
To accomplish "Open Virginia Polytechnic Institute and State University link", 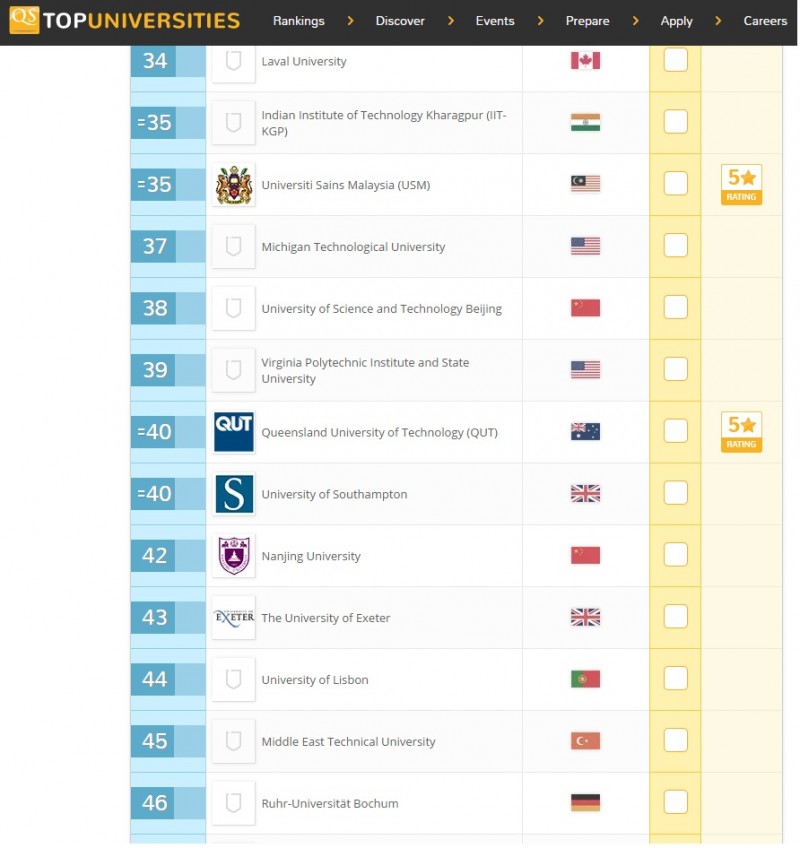I will coord(365,370).
